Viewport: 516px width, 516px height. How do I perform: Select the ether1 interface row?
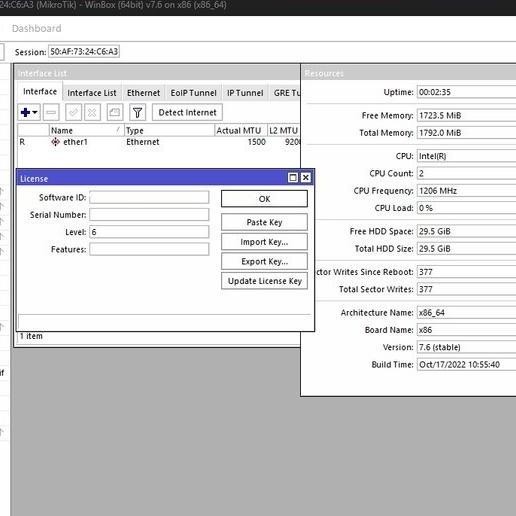[159, 142]
